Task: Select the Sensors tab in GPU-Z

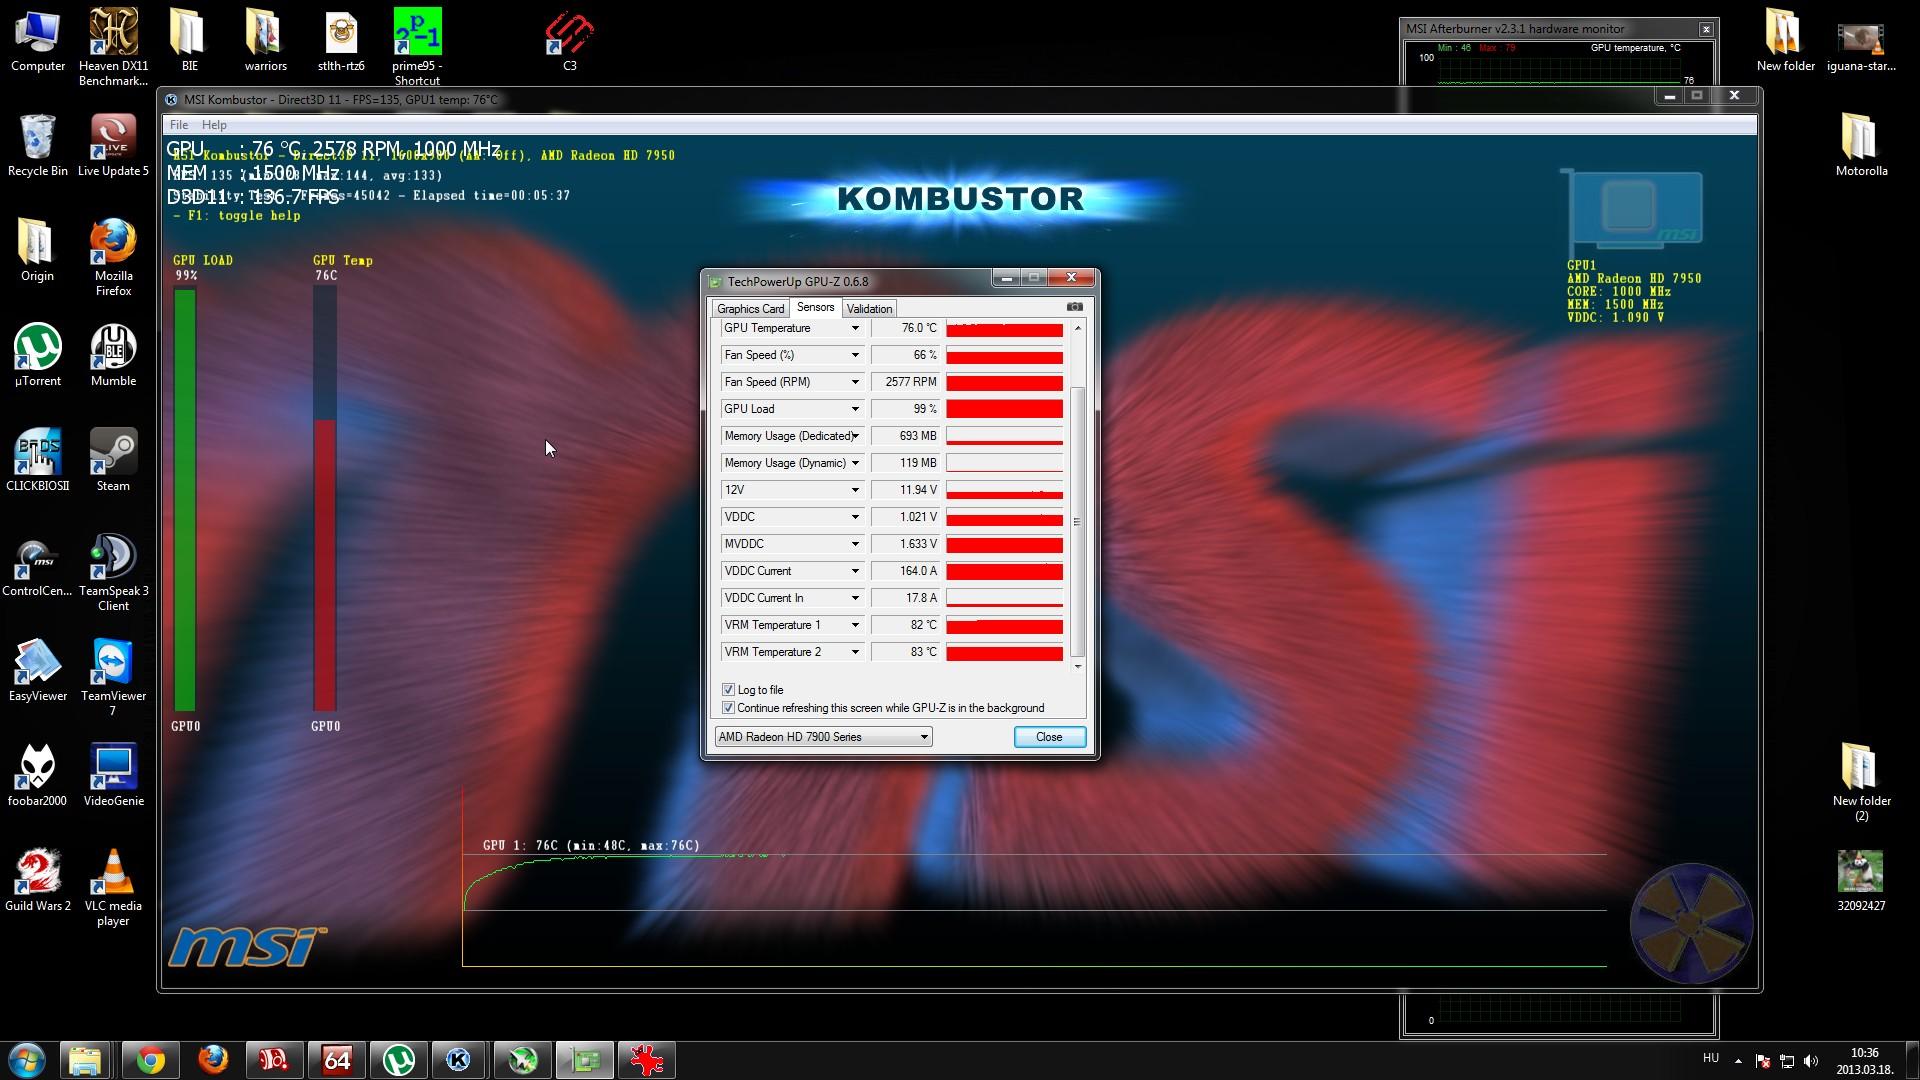Action: point(815,307)
